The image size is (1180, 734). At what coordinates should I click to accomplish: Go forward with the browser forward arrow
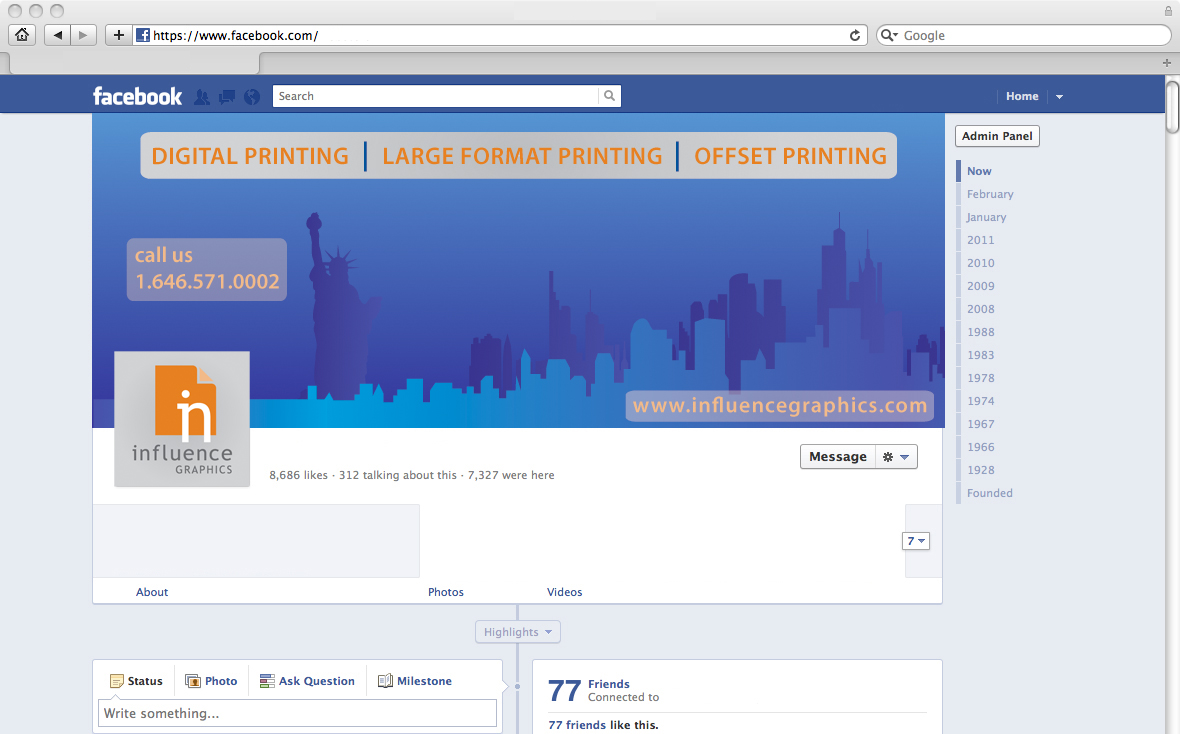click(x=84, y=35)
